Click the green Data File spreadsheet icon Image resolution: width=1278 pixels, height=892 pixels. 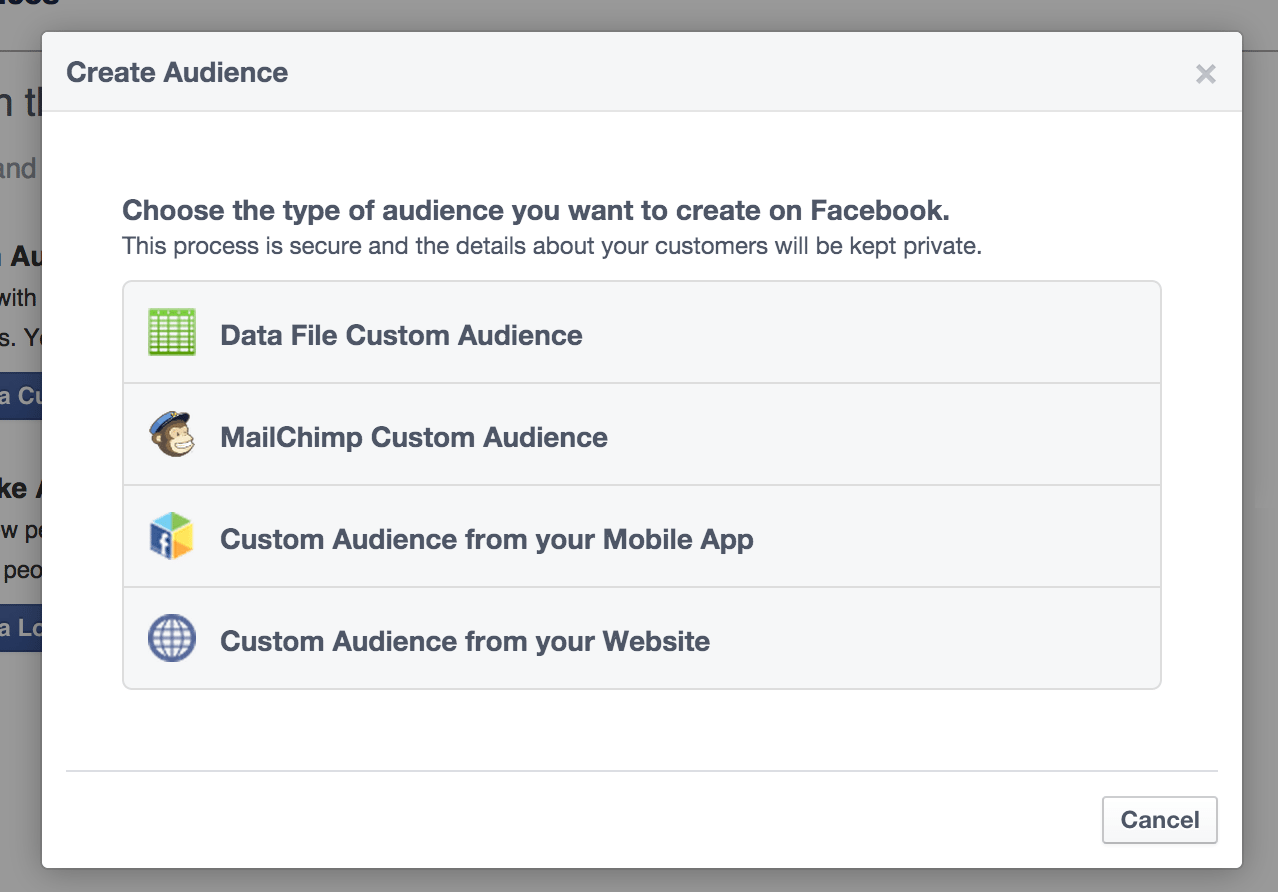171,331
